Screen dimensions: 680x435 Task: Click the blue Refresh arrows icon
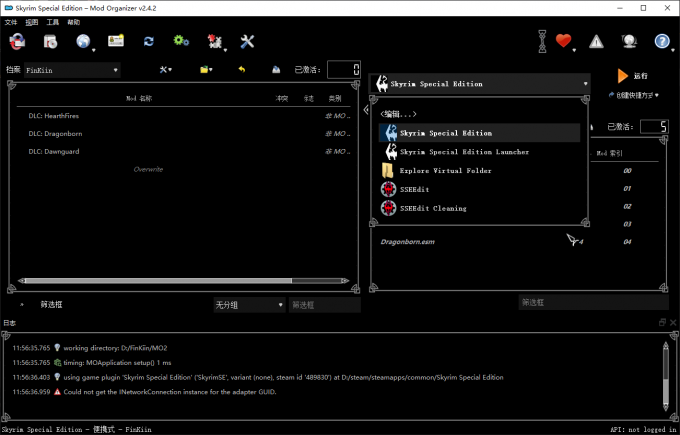click(149, 41)
